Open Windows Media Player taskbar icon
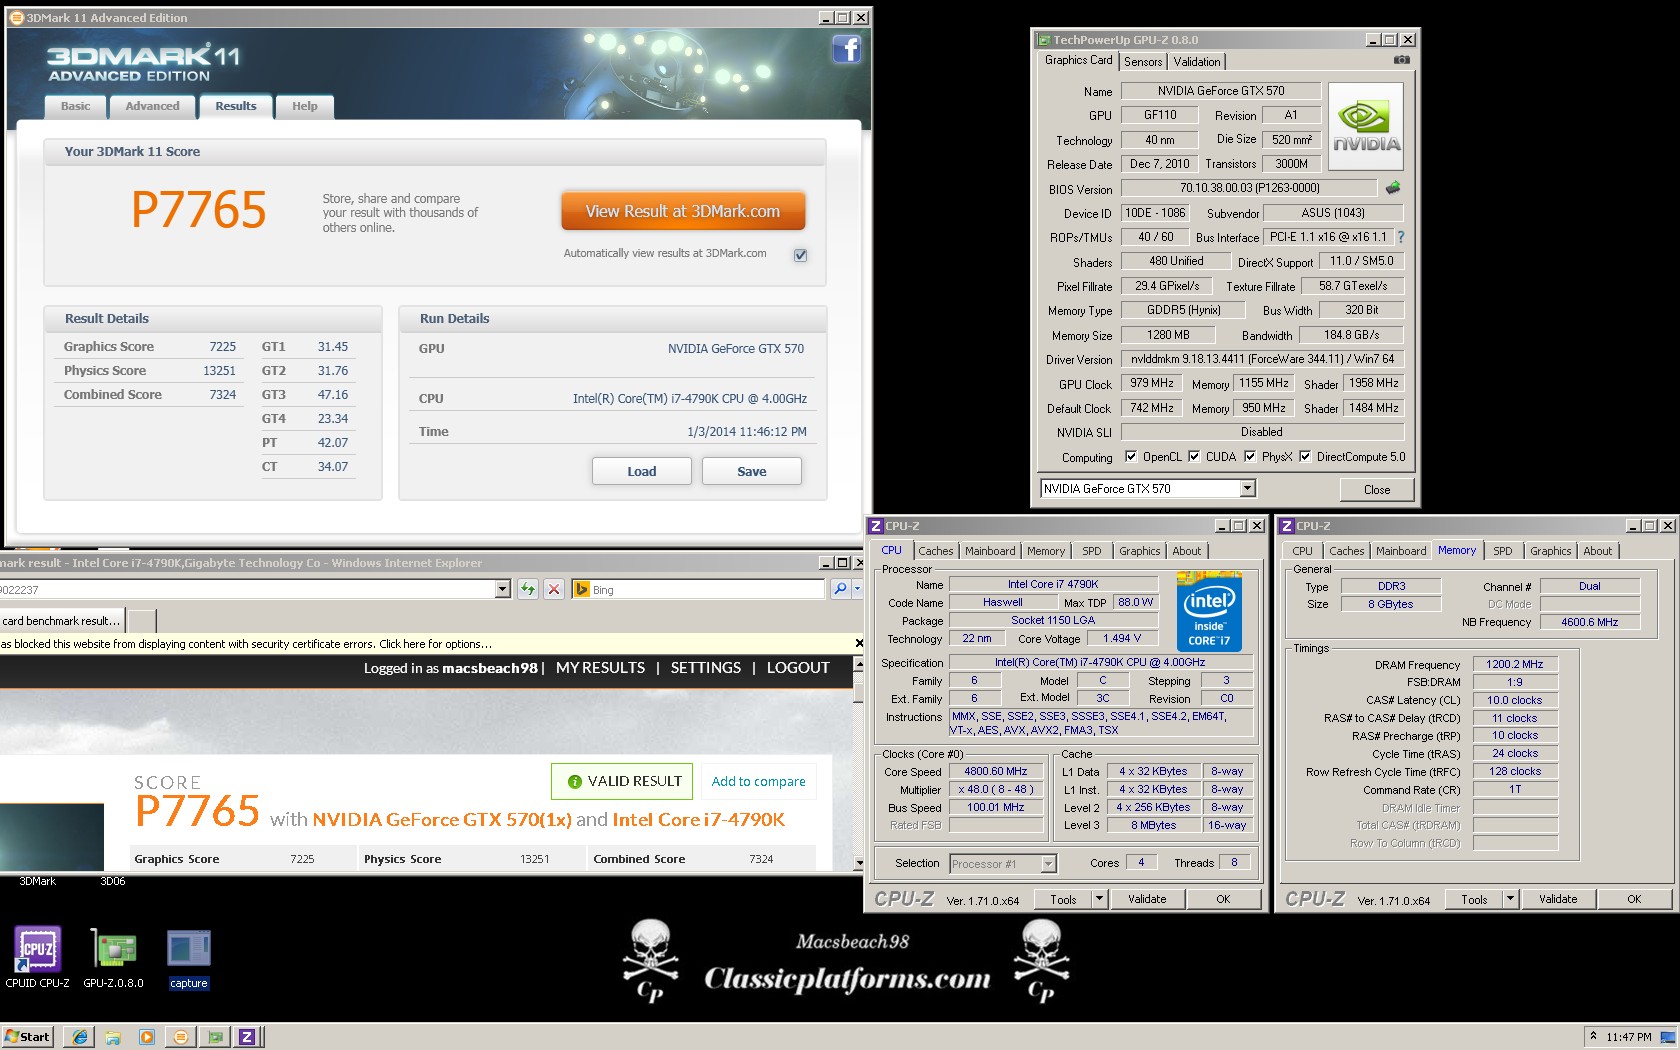This screenshot has width=1680, height=1050. pos(147,1037)
